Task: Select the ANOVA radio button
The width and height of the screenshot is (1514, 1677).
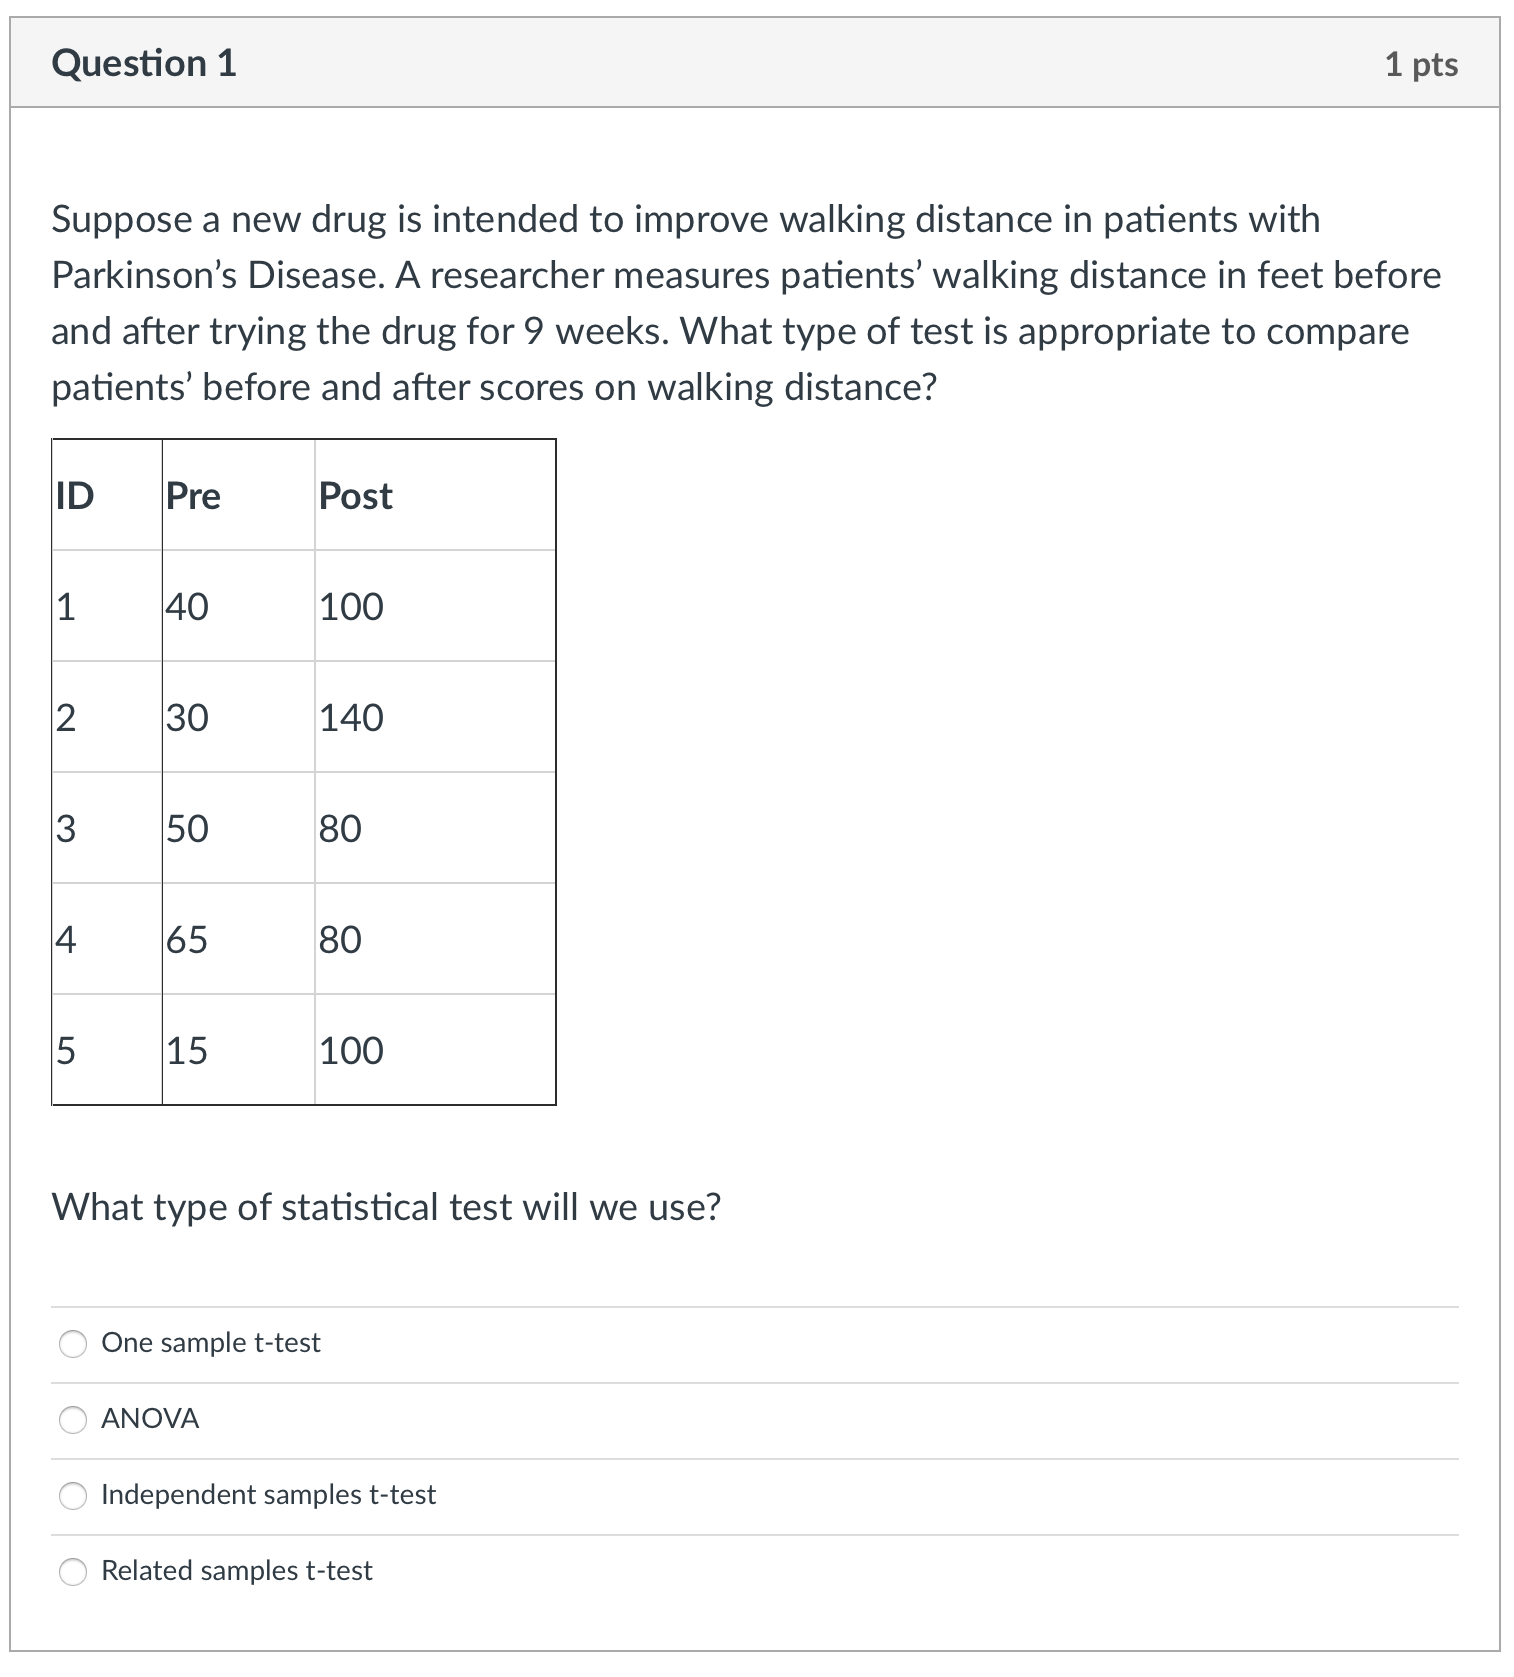Action: click(73, 1420)
